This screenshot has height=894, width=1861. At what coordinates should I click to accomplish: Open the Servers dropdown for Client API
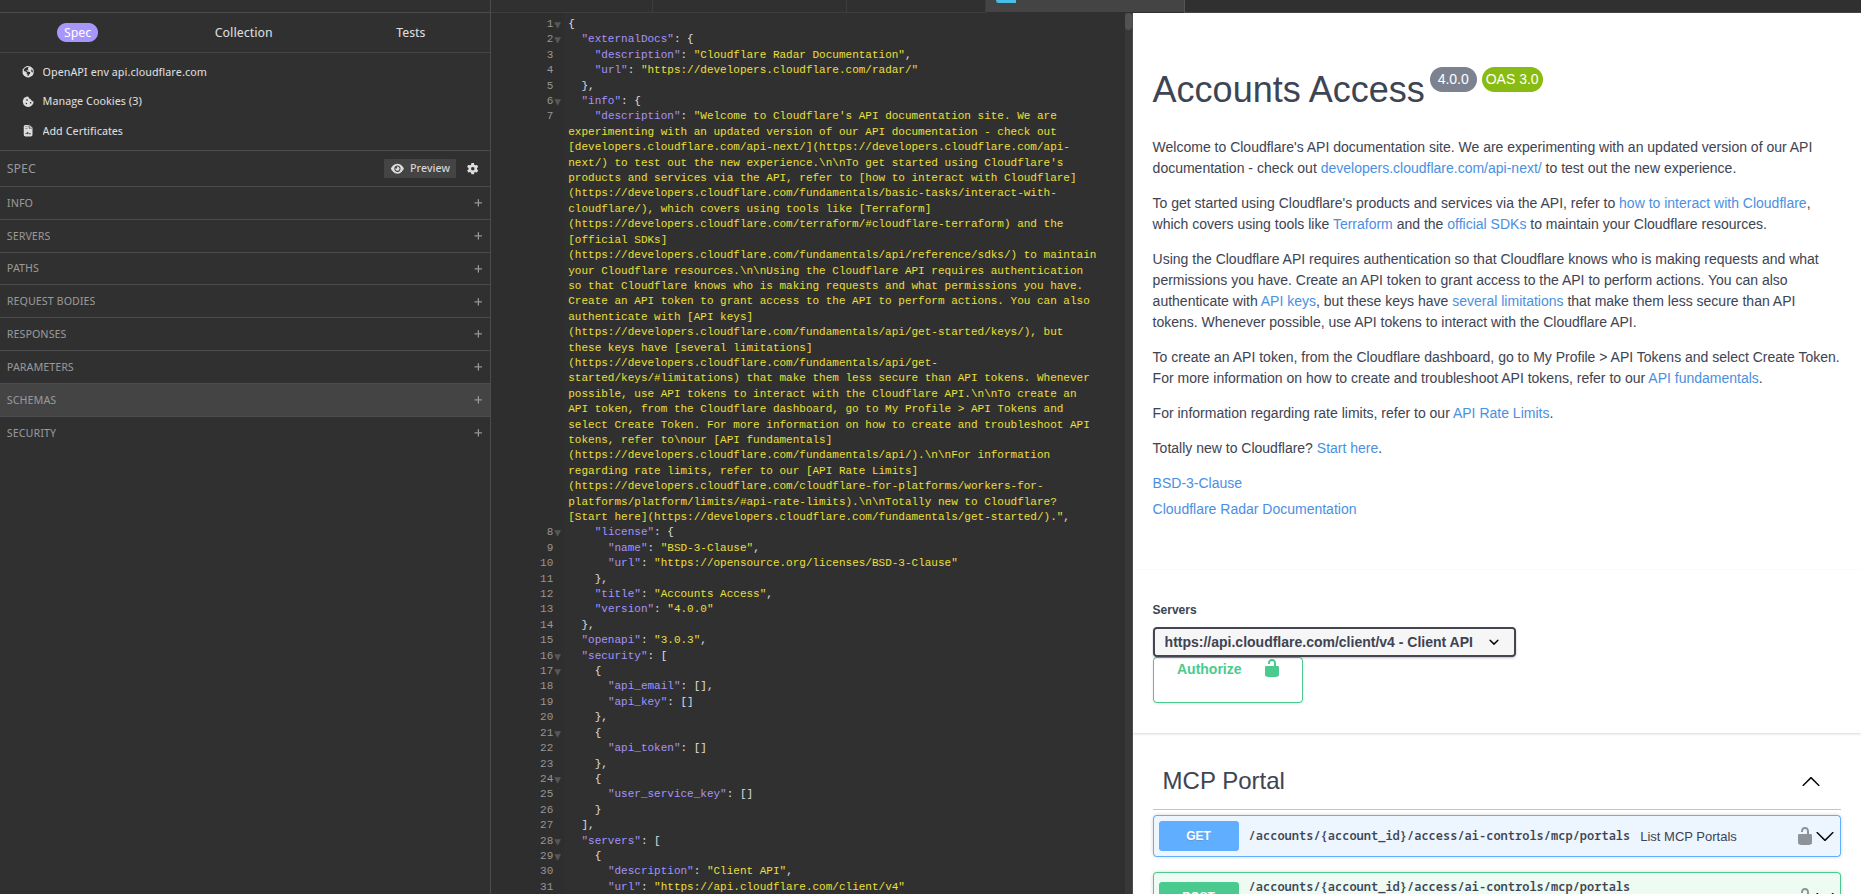(x=1334, y=642)
